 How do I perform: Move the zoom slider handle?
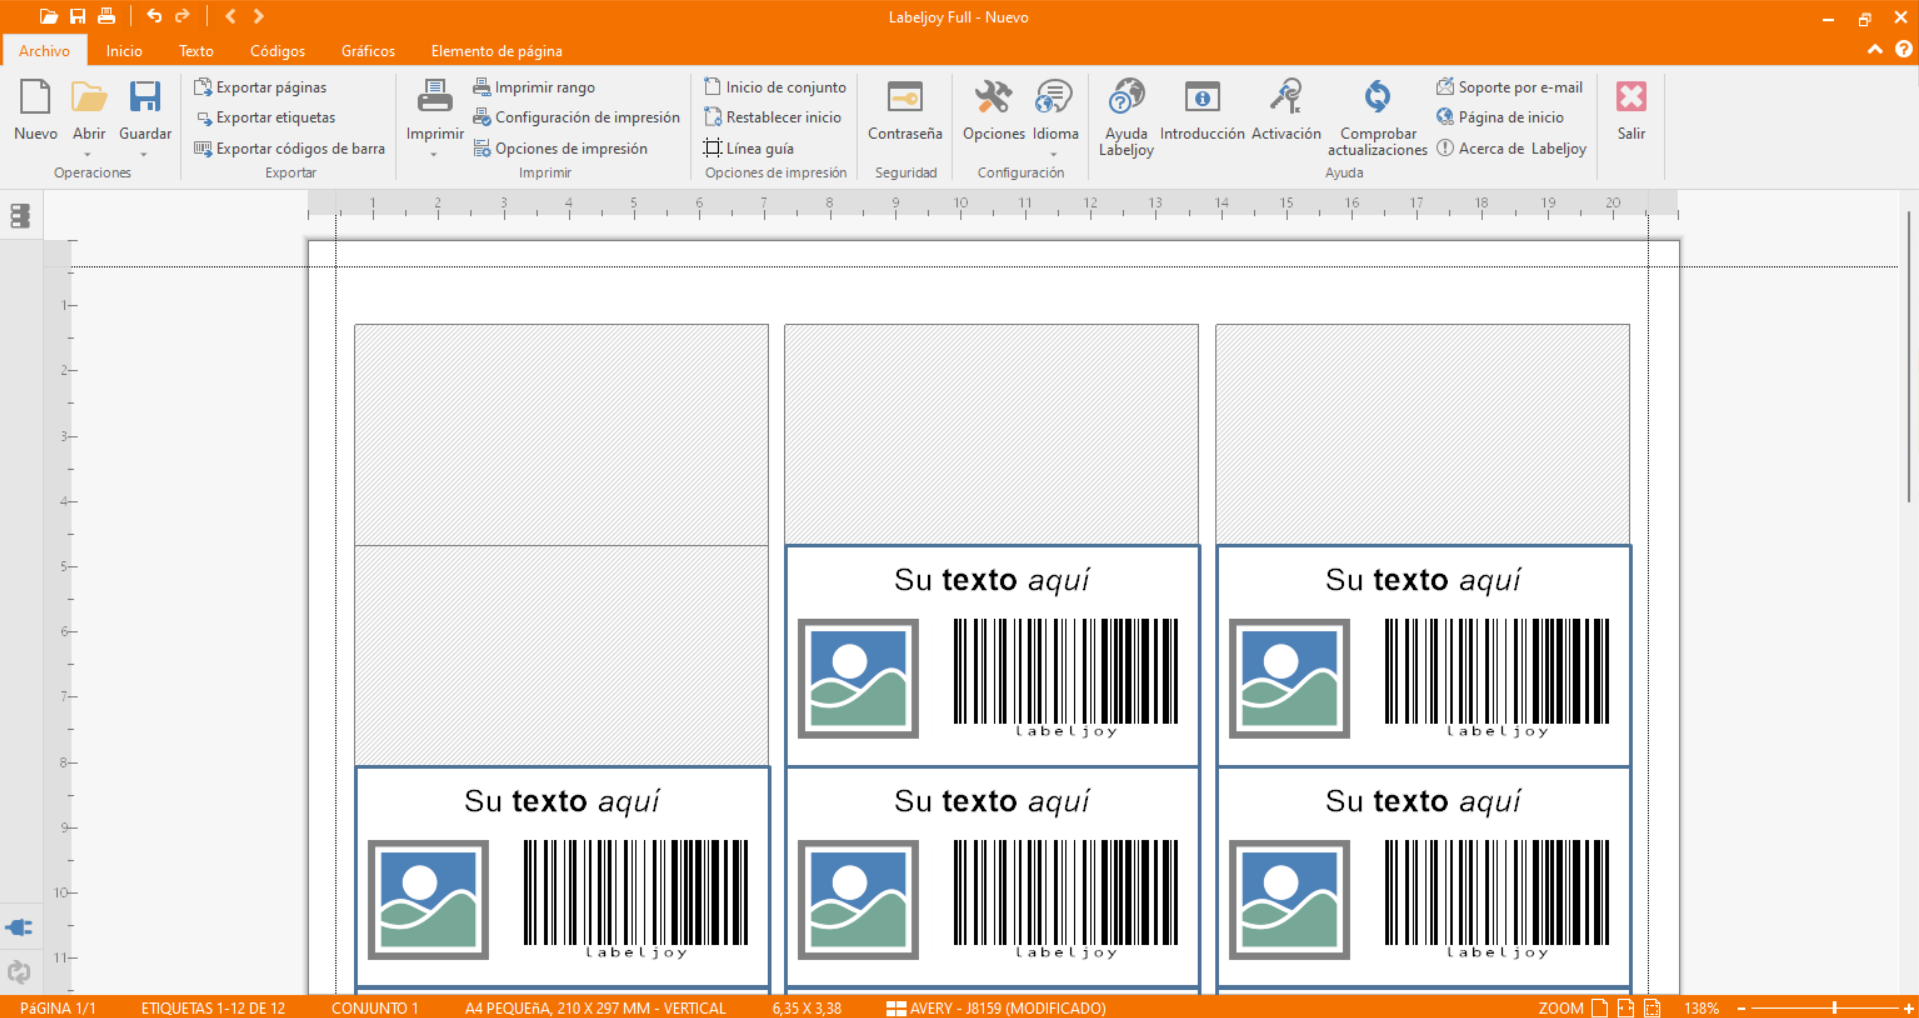(x=1834, y=1008)
